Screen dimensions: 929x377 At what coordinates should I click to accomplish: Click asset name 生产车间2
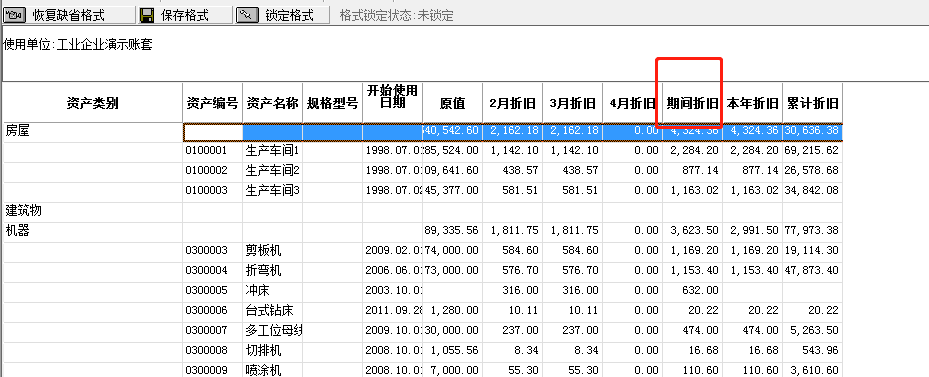(x=273, y=171)
